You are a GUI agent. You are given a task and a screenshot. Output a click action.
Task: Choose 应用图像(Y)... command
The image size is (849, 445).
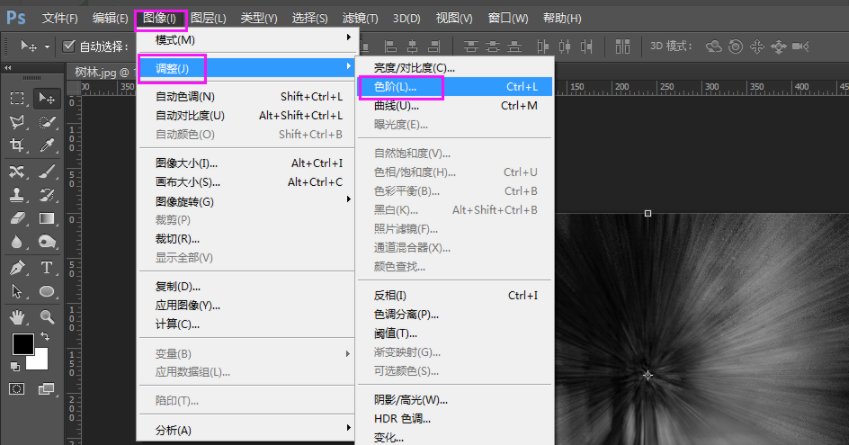click(x=246, y=305)
